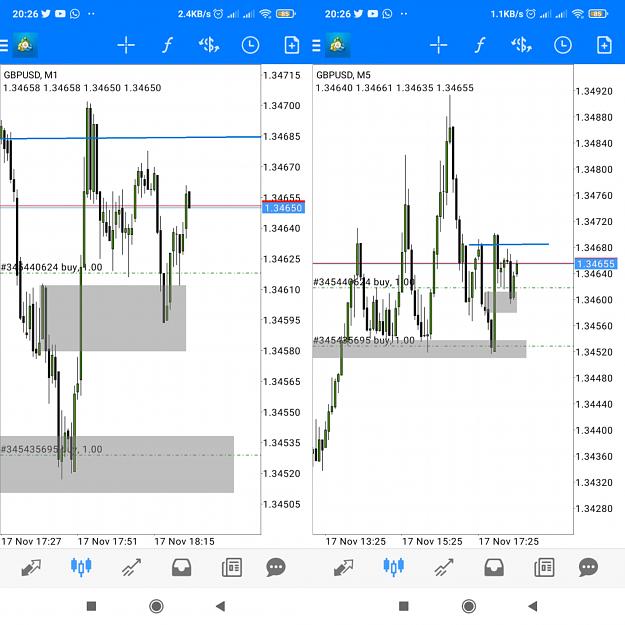Open Chat messages tab in right screen
625x625 pixels.
(588, 567)
